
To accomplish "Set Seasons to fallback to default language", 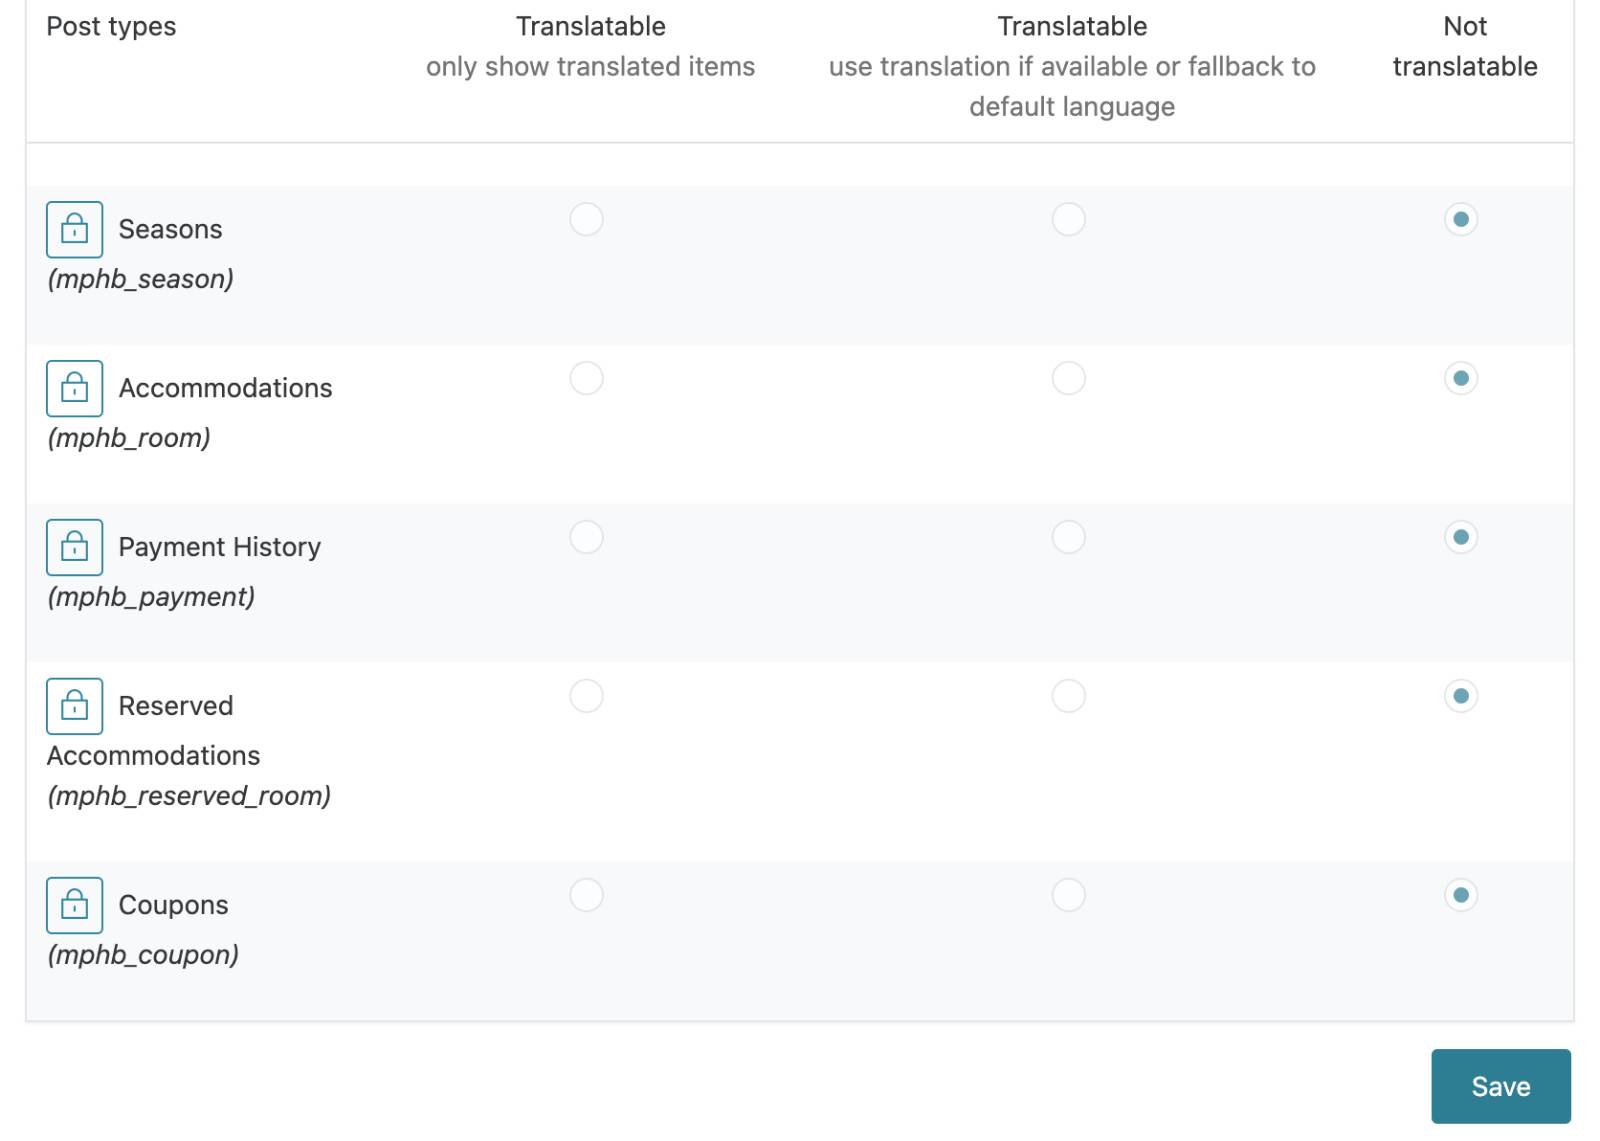I will [1068, 219].
